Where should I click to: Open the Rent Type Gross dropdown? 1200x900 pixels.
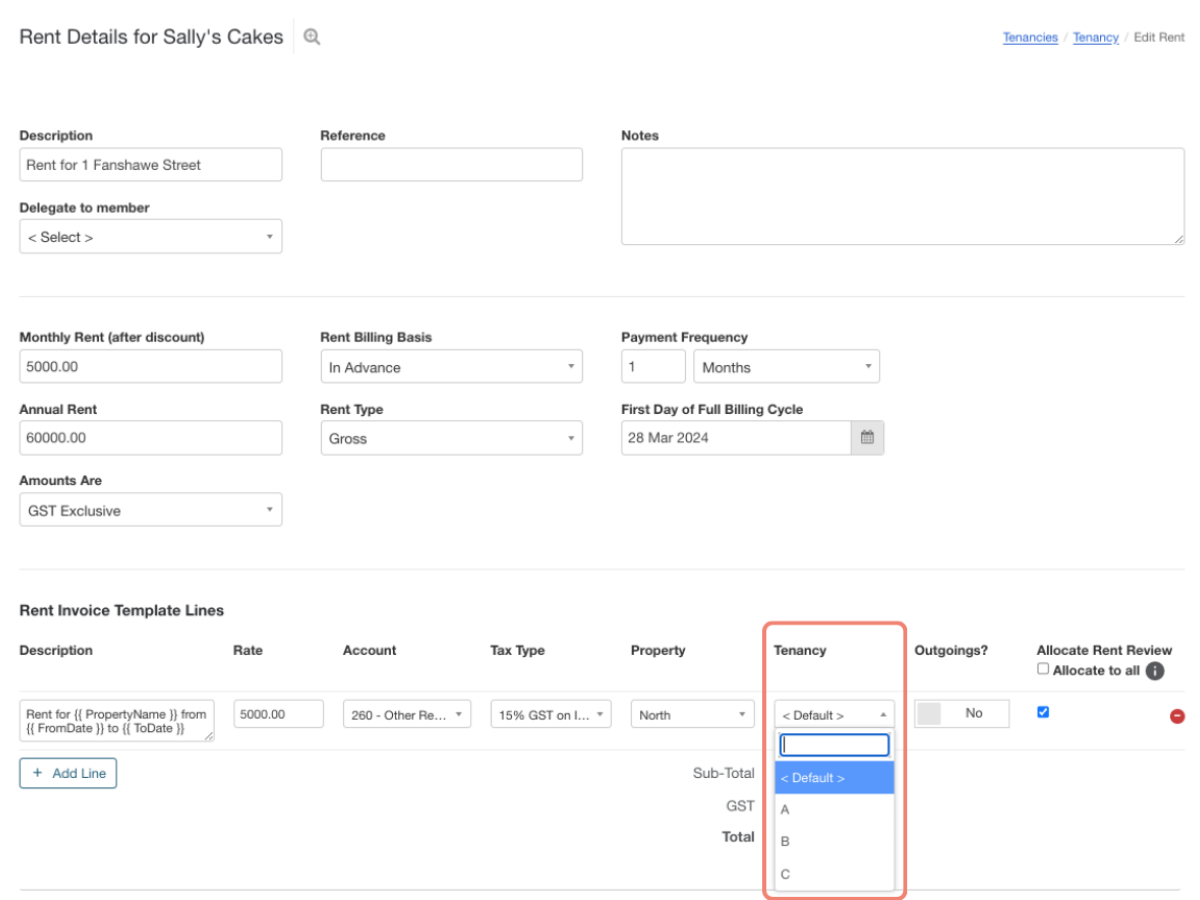451,438
